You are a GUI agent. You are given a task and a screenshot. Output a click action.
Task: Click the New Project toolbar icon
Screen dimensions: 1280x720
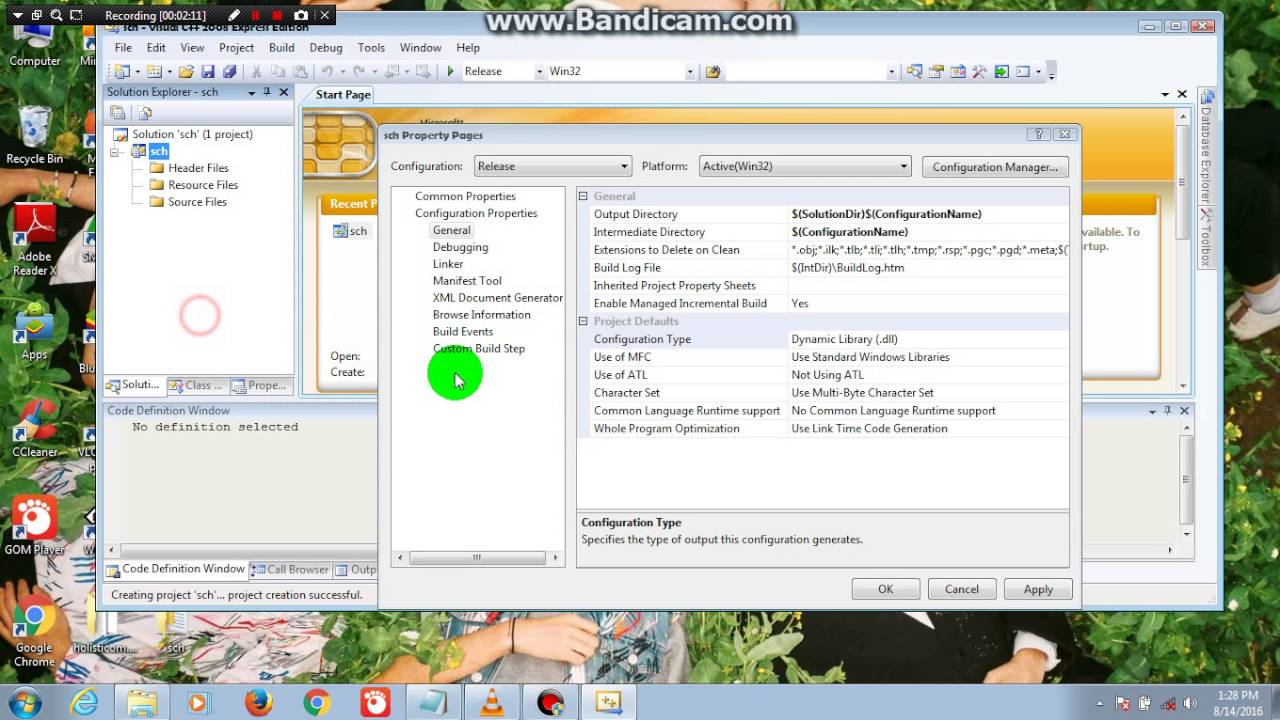(121, 71)
